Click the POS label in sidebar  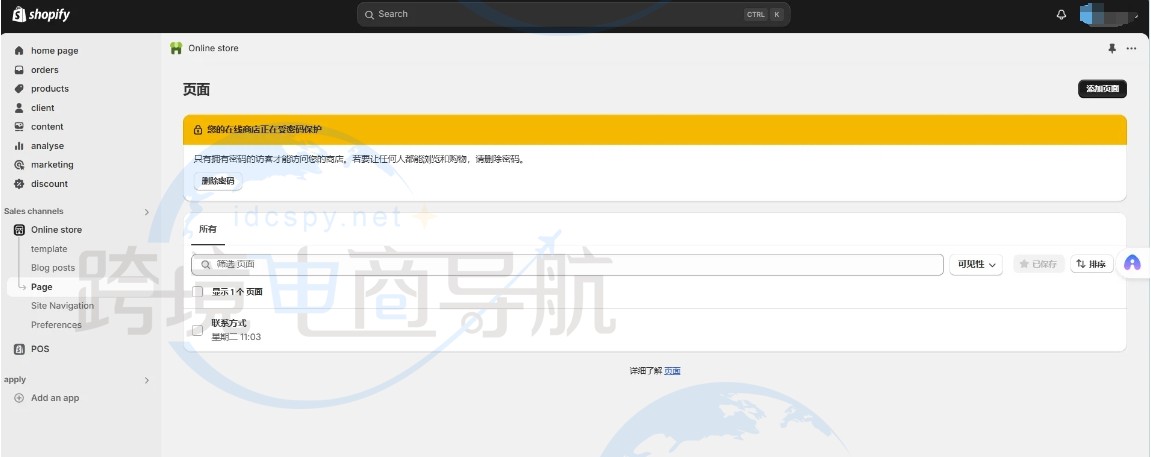(x=40, y=349)
